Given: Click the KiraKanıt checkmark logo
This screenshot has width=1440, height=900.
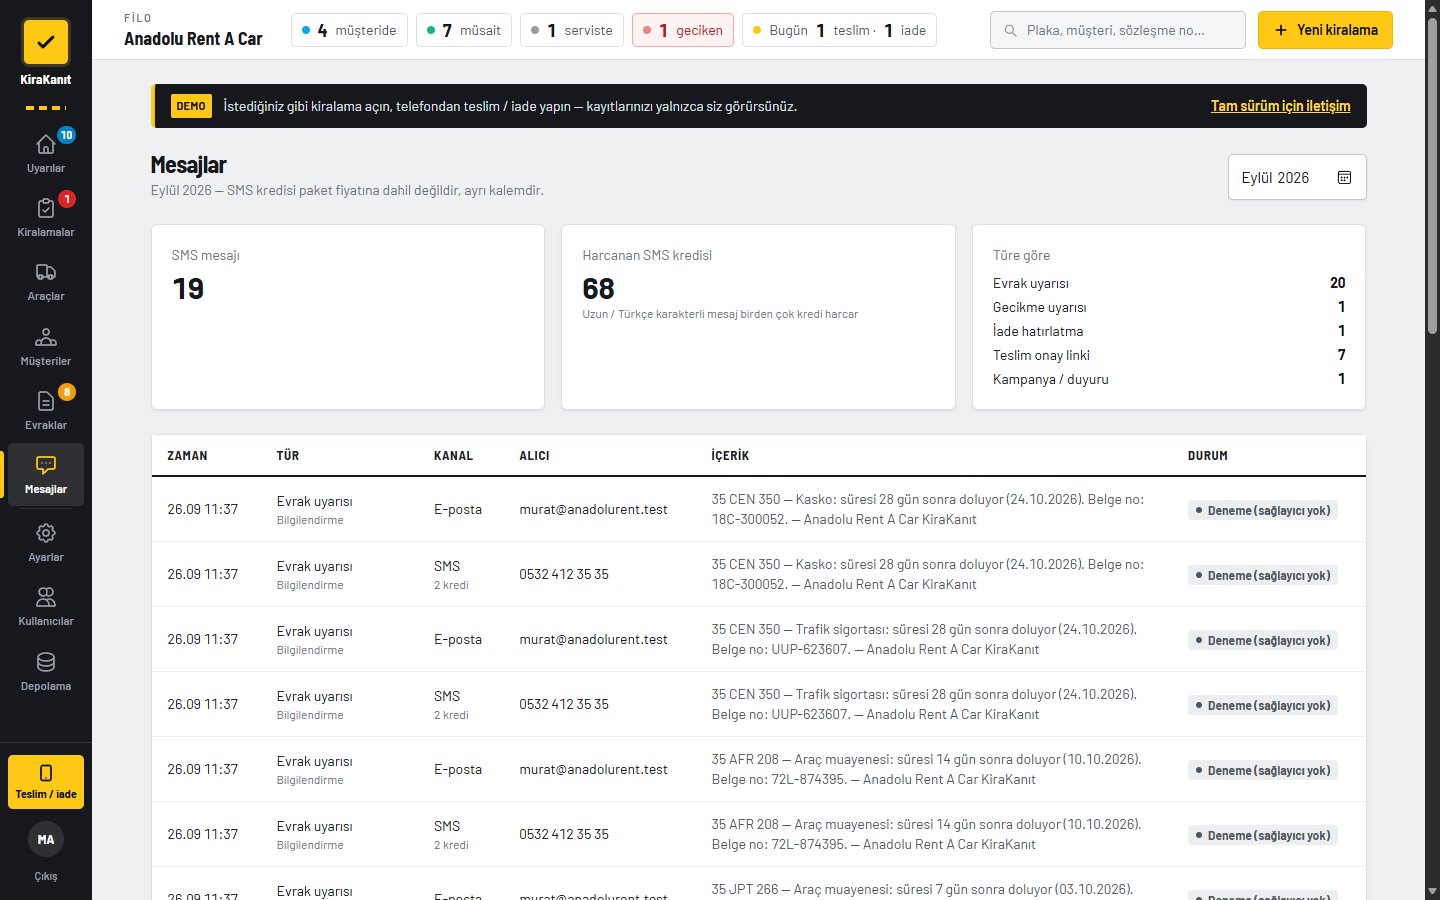Looking at the screenshot, I should click(45, 43).
